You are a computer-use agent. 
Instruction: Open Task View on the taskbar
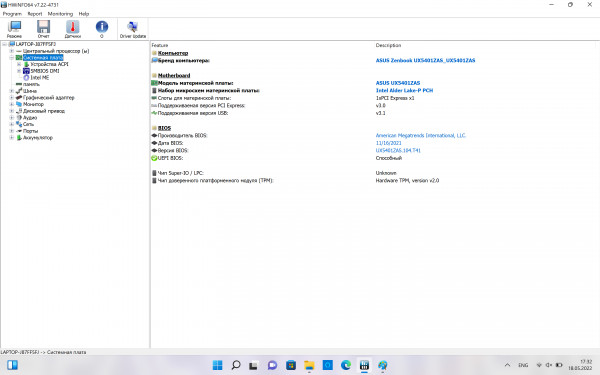tap(253, 365)
